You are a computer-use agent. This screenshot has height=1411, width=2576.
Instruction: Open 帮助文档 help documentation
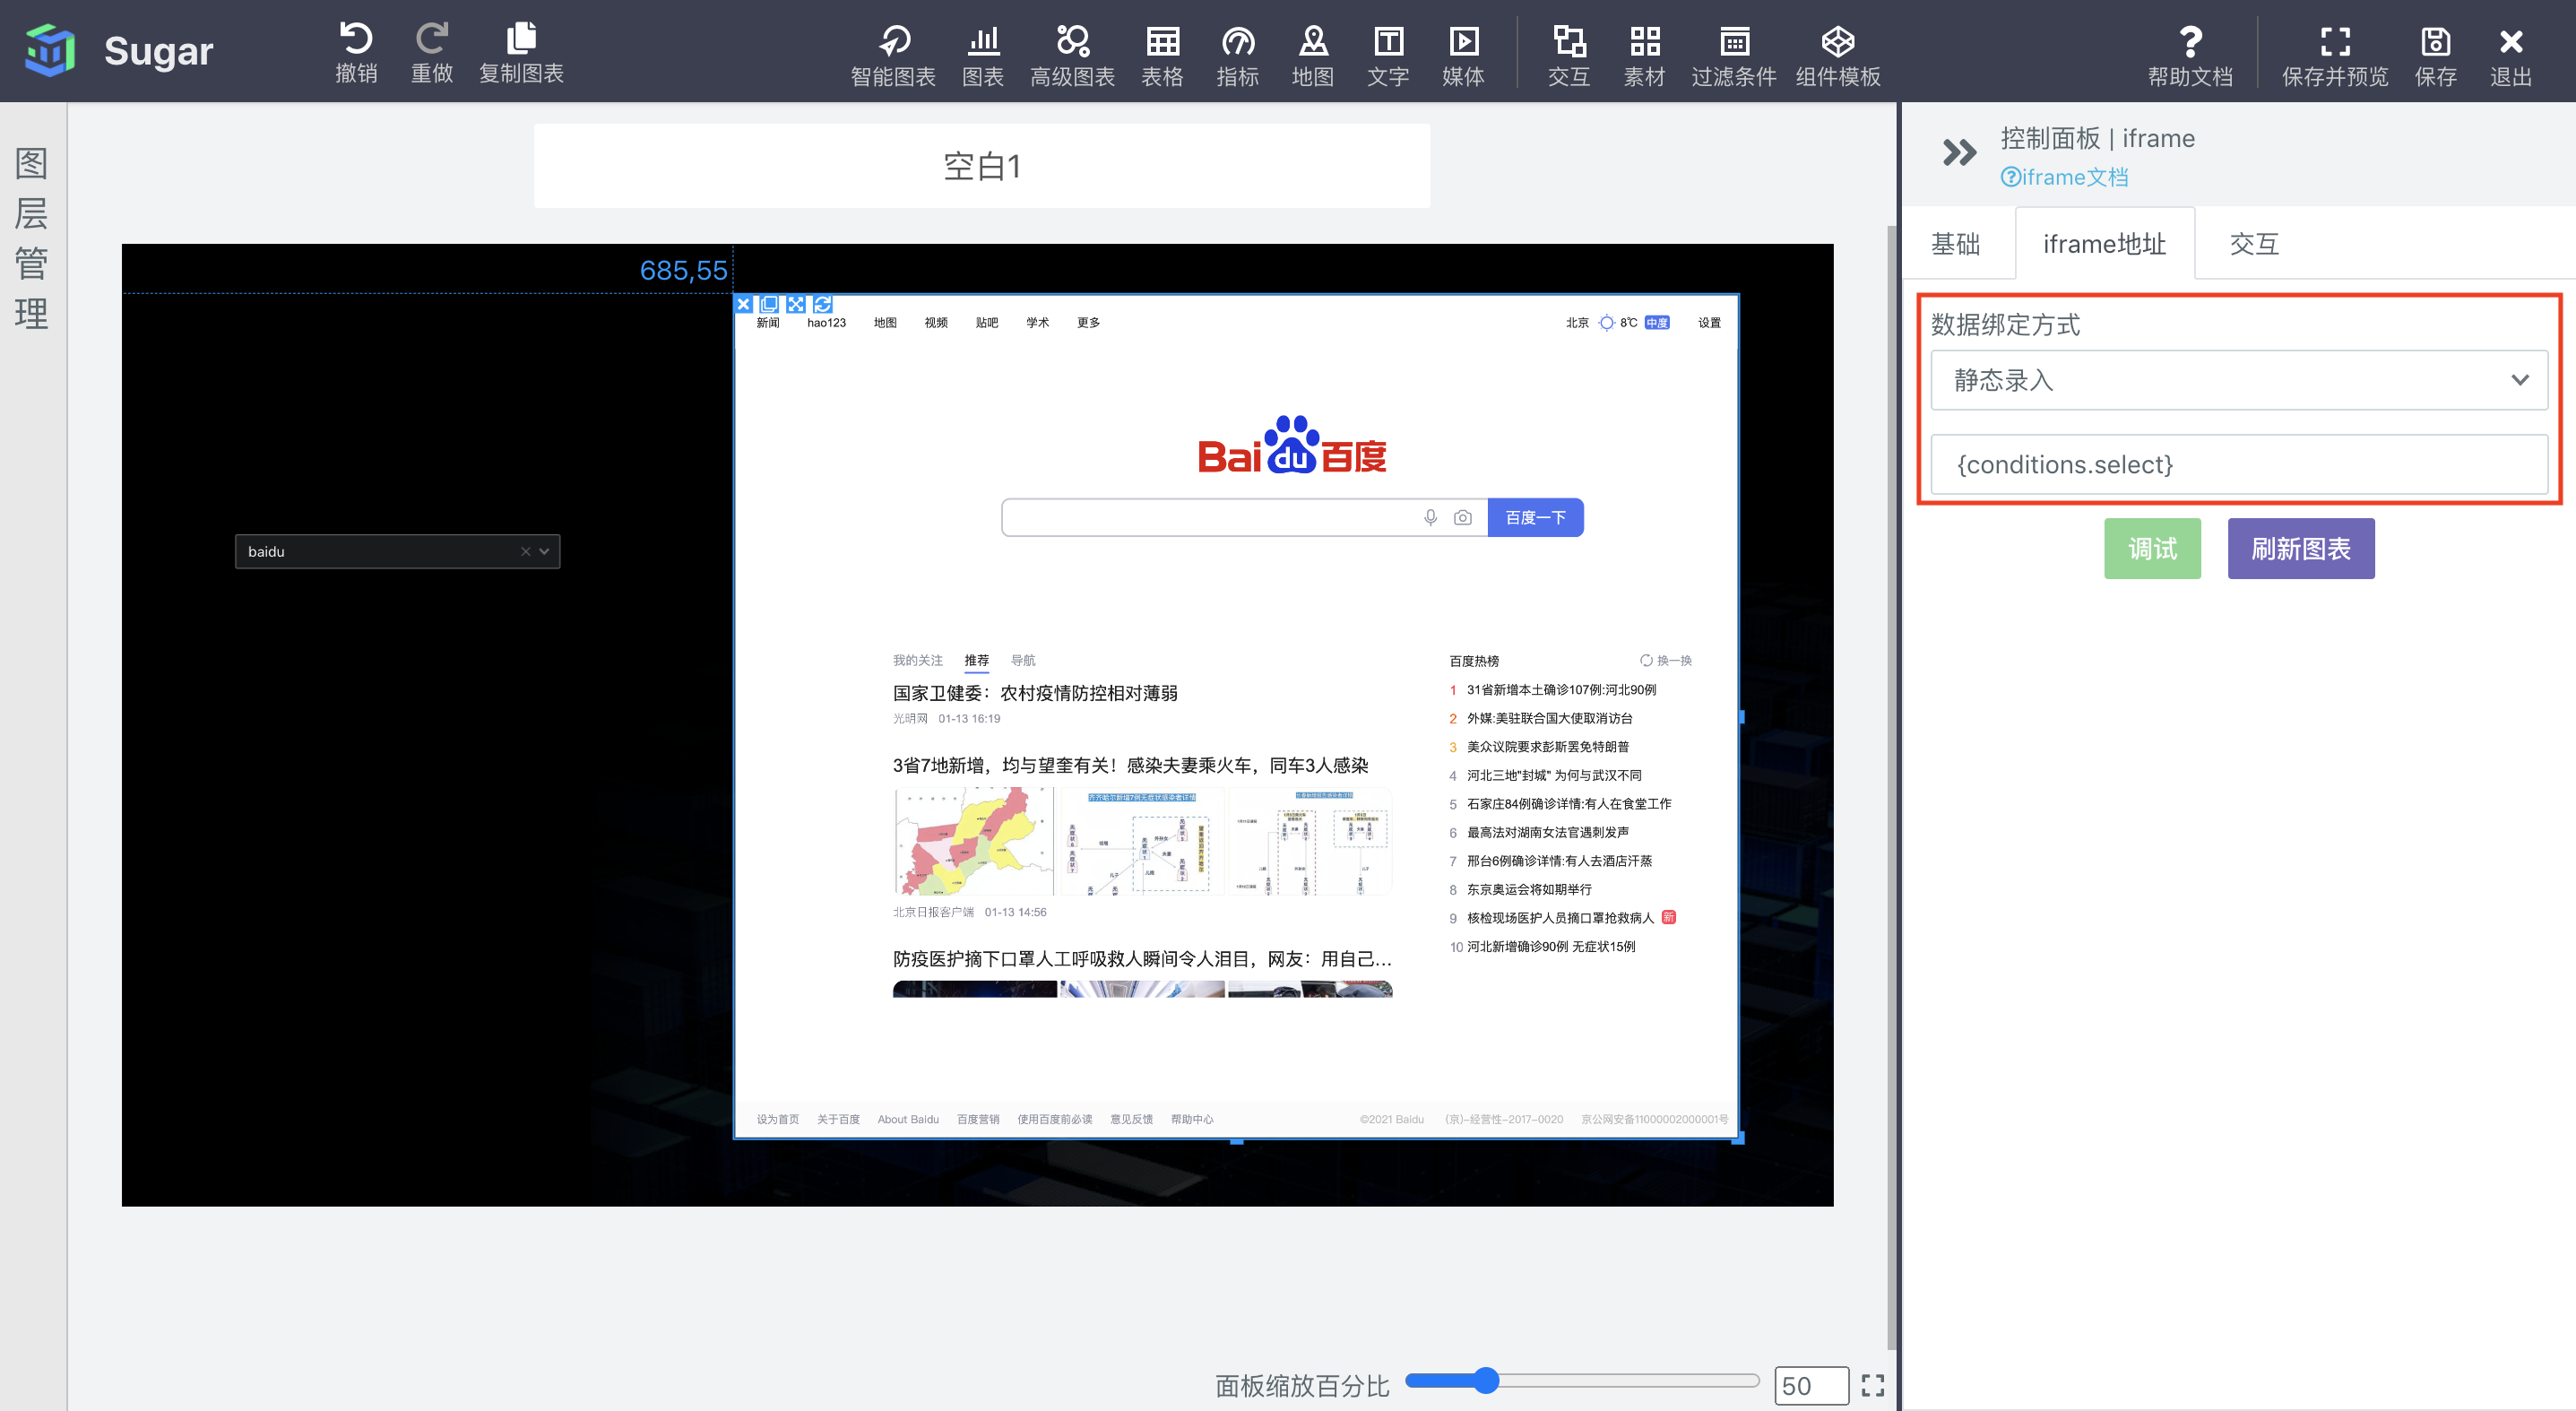(2190, 55)
